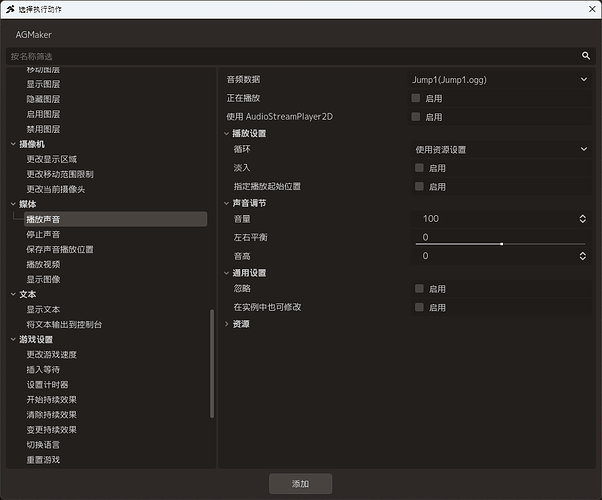602x500 pixels.
Task: Select 播放视频 action in list
Action: click(43, 265)
